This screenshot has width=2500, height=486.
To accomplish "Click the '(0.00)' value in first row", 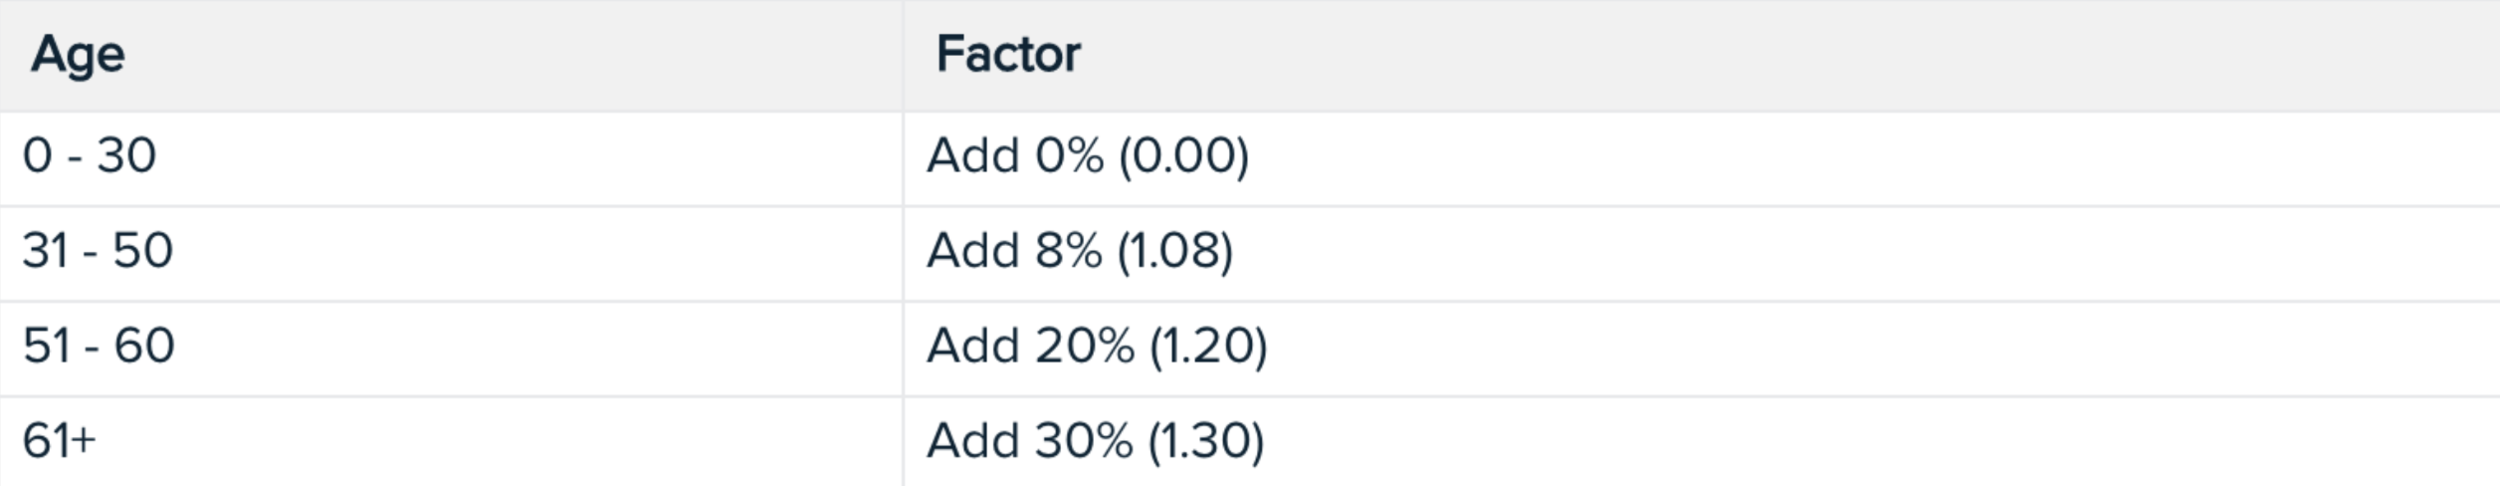I will pos(1184,156).
